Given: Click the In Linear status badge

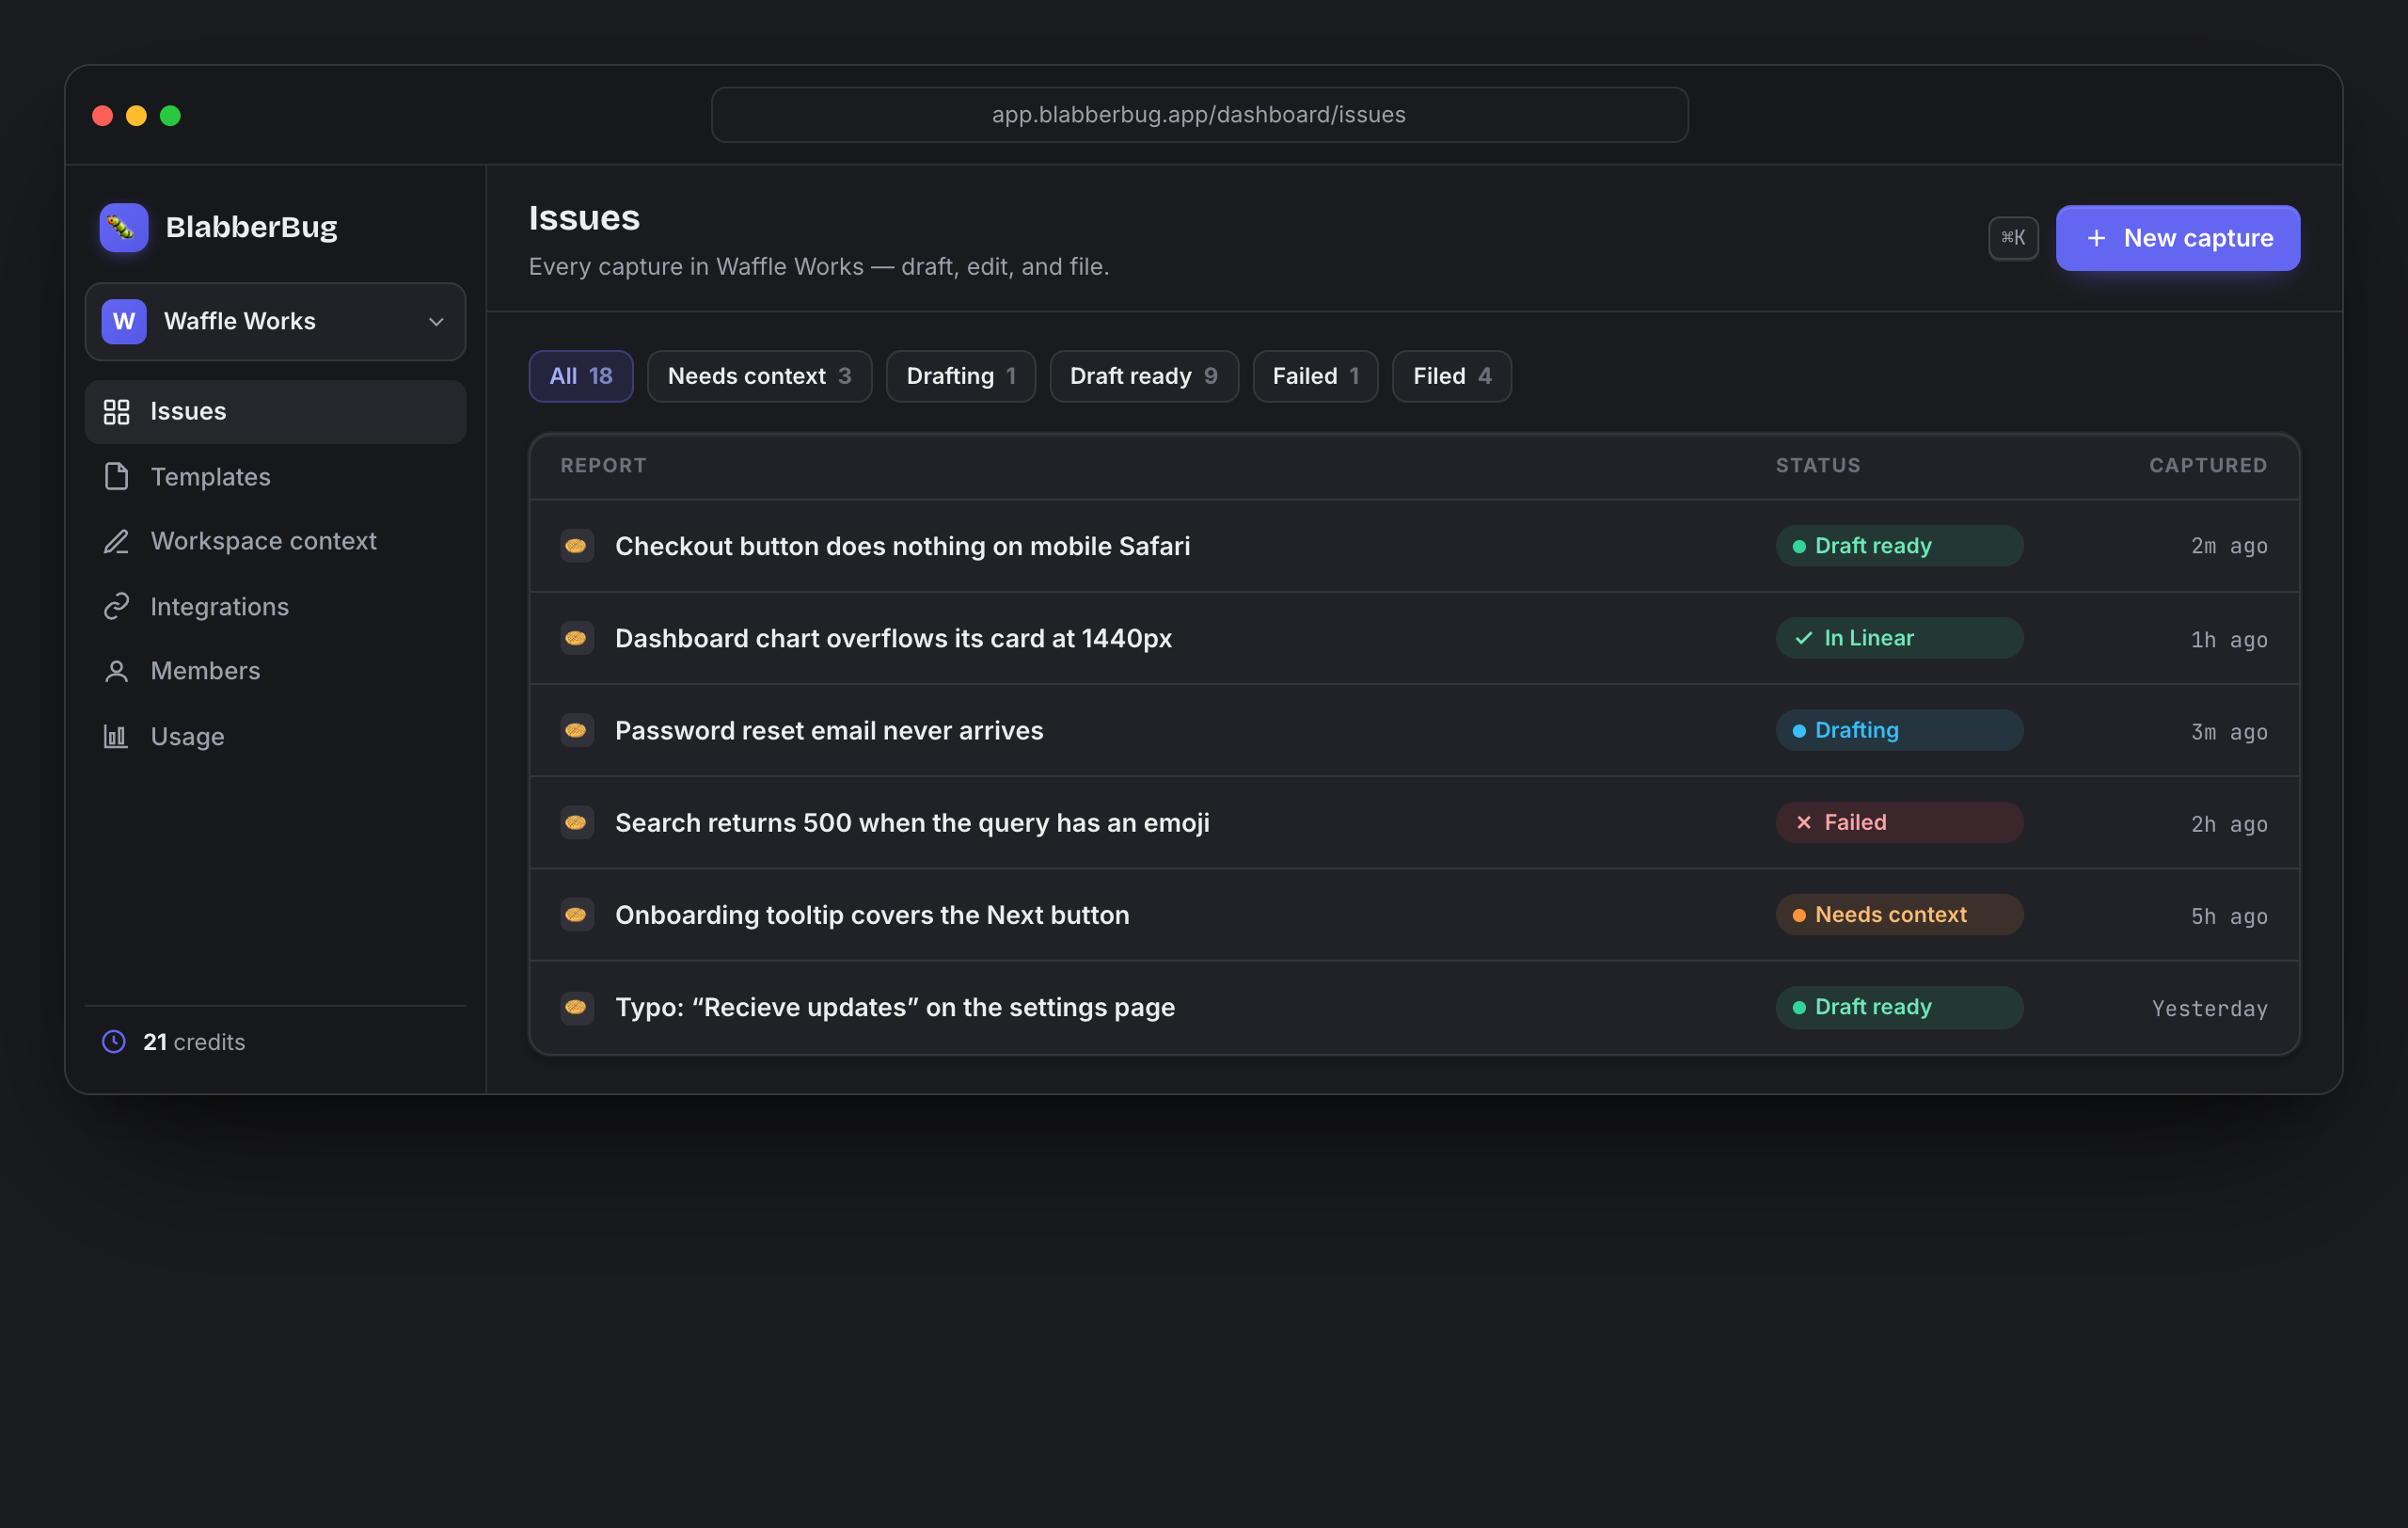Looking at the screenshot, I should pyautogui.click(x=1899, y=638).
